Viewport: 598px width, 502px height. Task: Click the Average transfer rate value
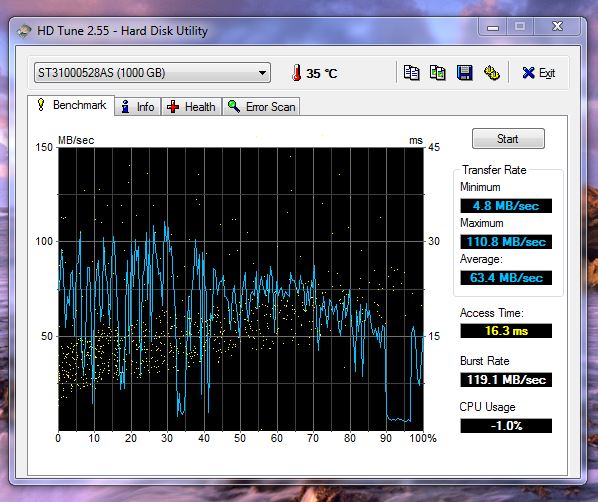(x=506, y=278)
